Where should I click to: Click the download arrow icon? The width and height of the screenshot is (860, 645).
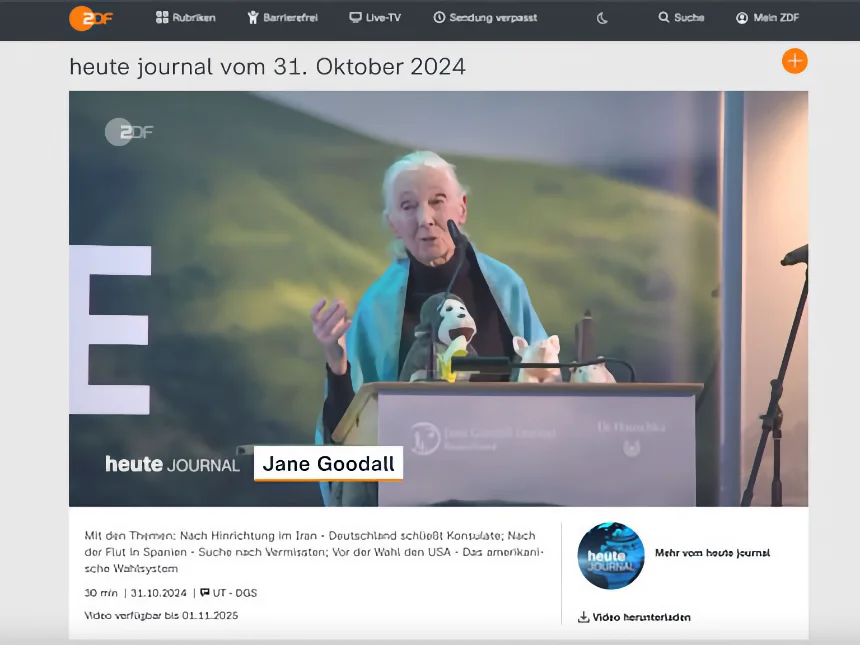coord(583,617)
